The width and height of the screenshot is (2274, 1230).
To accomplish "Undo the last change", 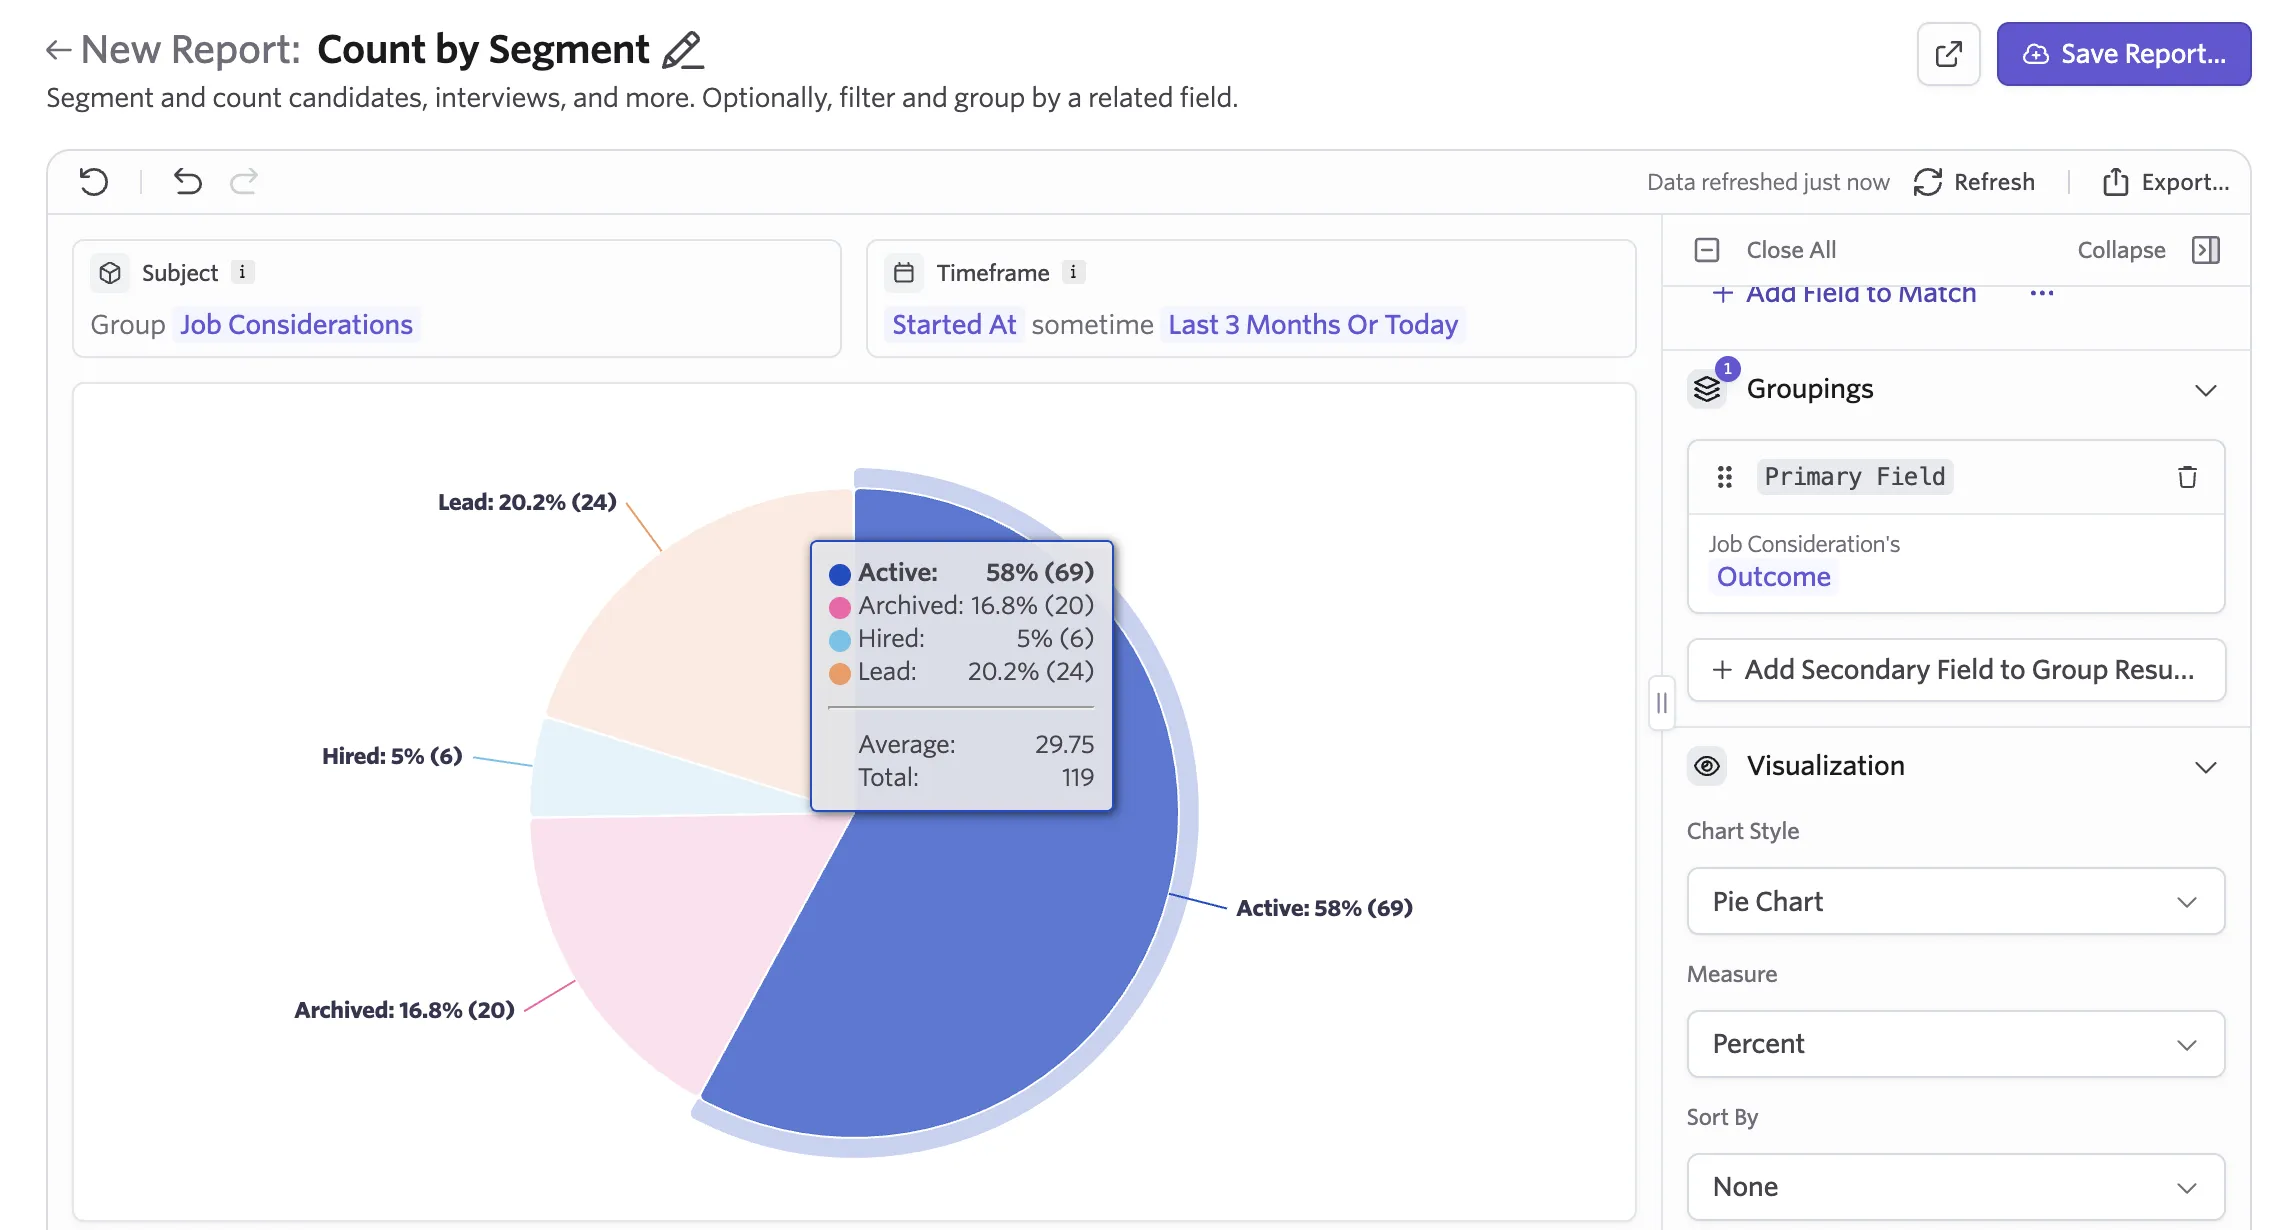I will pos(188,182).
